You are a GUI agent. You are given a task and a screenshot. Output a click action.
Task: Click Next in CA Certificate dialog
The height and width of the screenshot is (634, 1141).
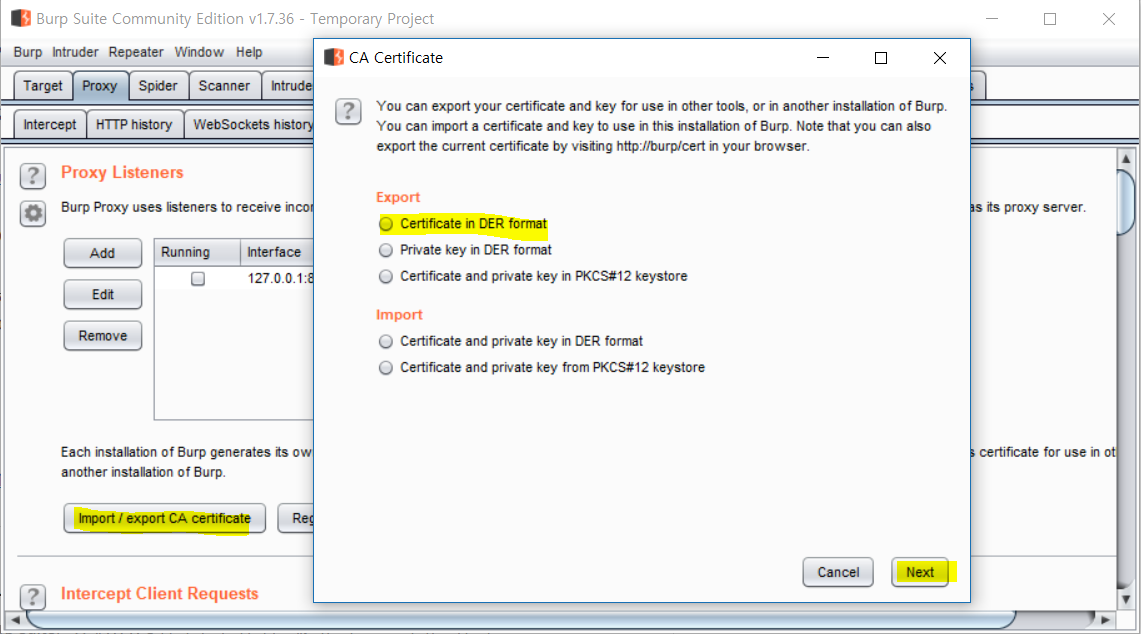pyautogui.click(x=920, y=572)
